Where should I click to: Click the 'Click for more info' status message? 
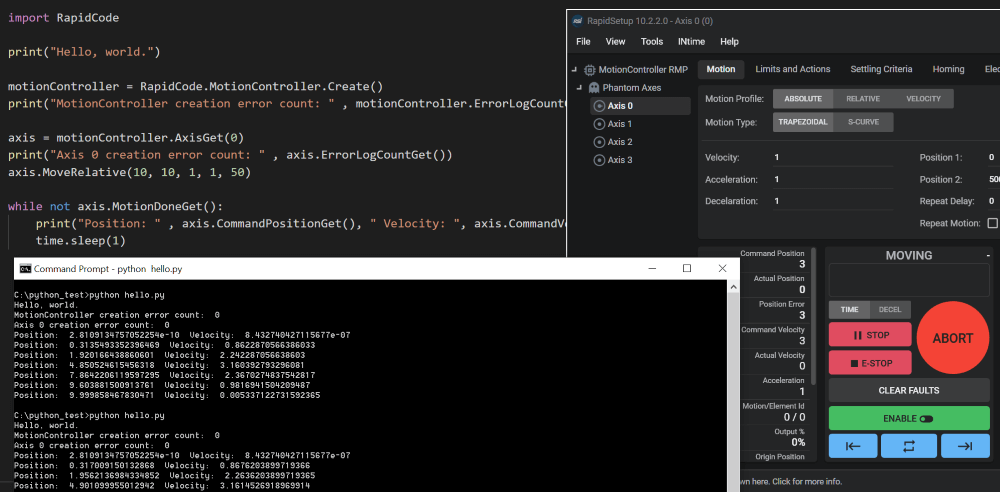pos(790,481)
